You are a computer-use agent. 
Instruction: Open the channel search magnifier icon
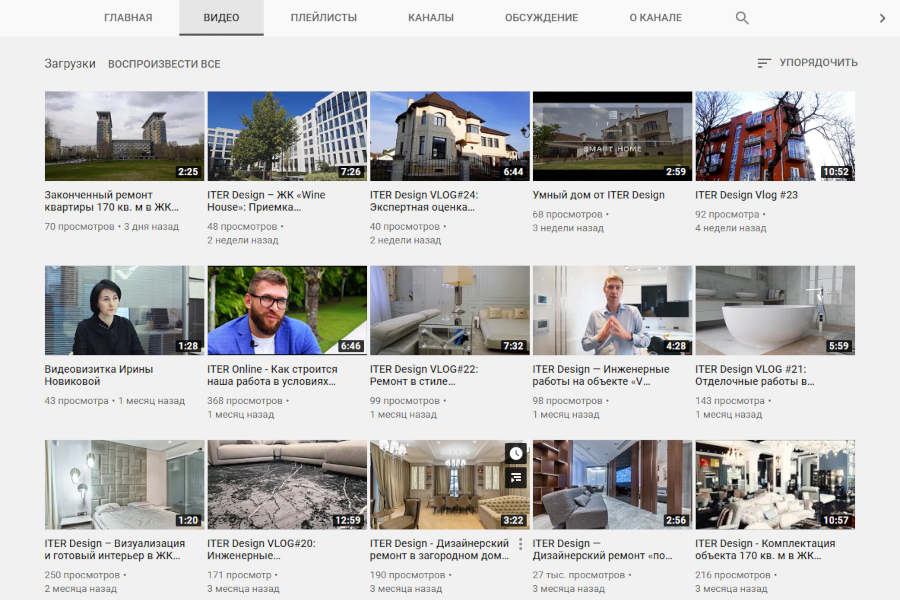[x=742, y=18]
